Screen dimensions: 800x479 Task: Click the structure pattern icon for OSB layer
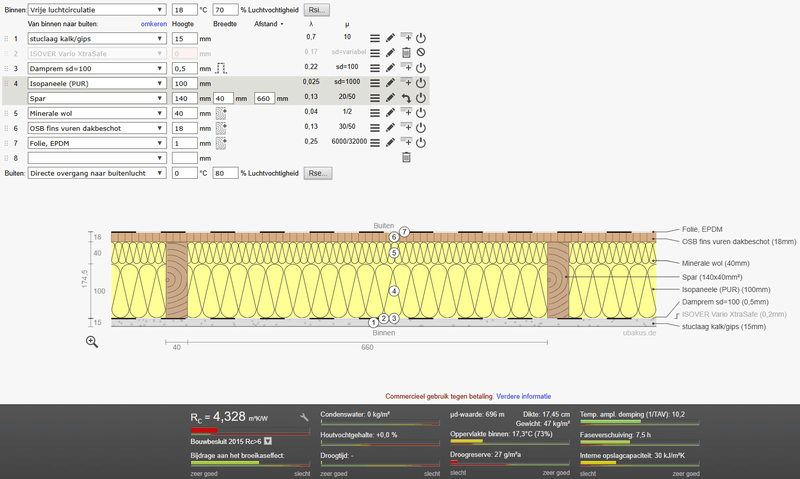pos(221,128)
